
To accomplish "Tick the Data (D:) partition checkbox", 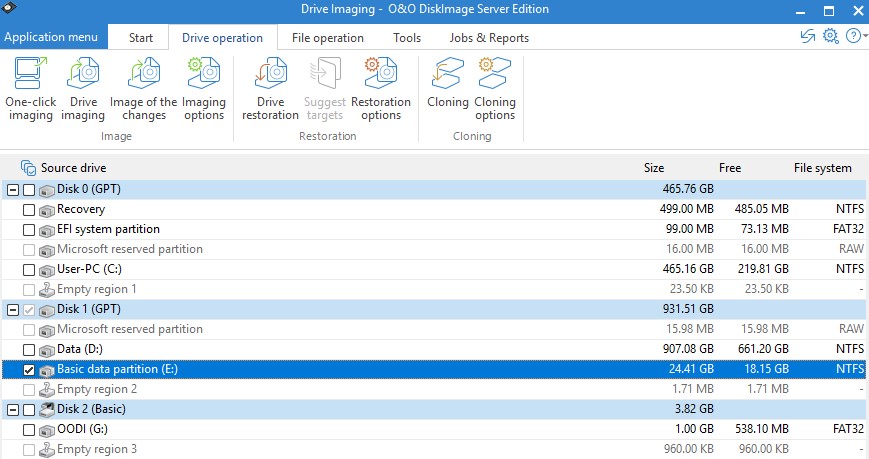I will coord(29,349).
